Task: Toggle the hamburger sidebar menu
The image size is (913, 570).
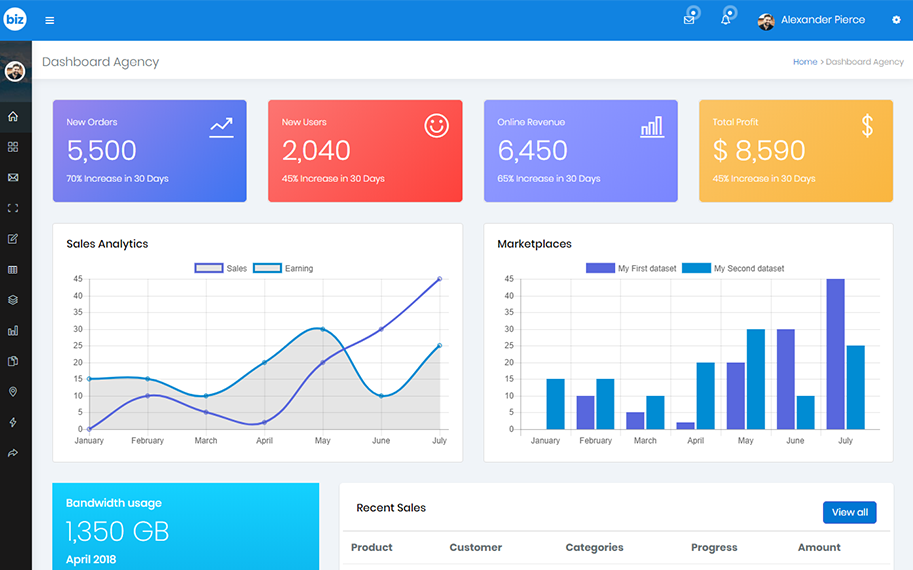Action: coord(50,21)
